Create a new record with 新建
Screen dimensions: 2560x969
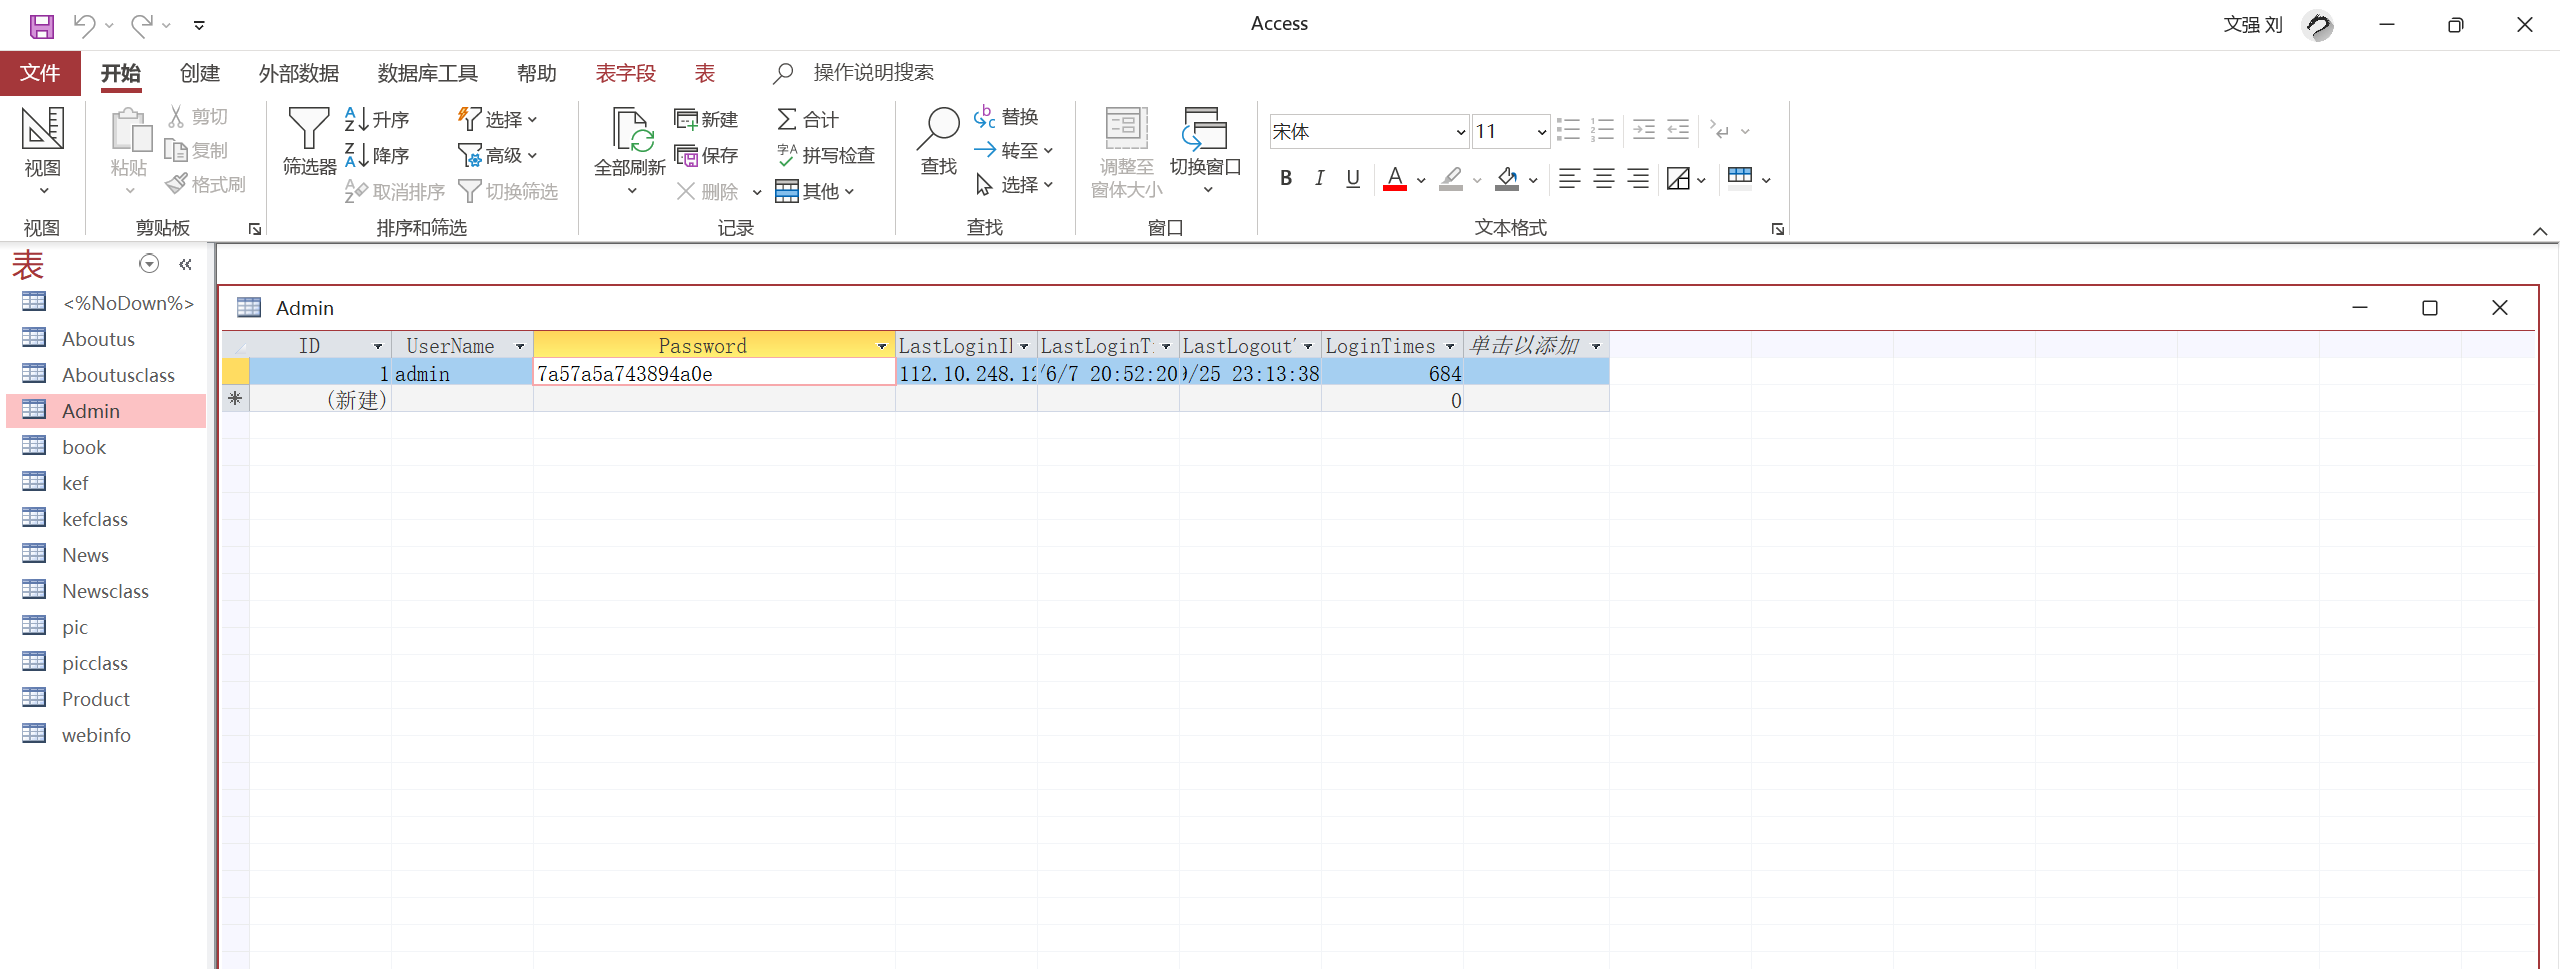click(x=706, y=119)
